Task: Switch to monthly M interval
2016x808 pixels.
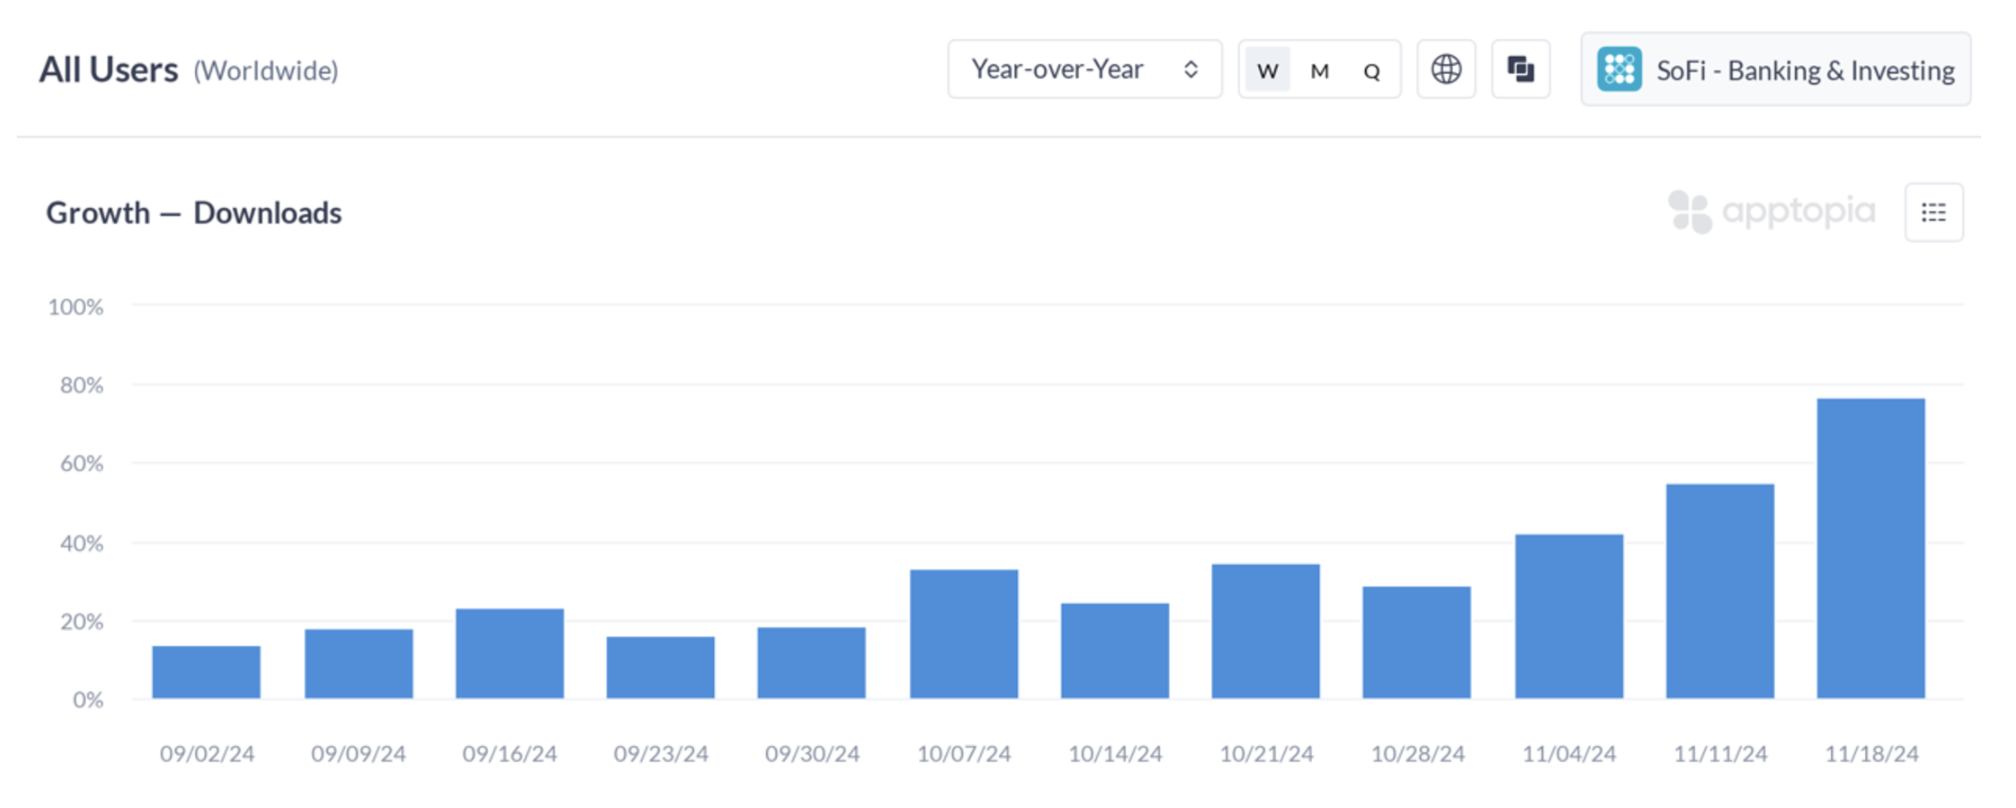Action: 1320,71
